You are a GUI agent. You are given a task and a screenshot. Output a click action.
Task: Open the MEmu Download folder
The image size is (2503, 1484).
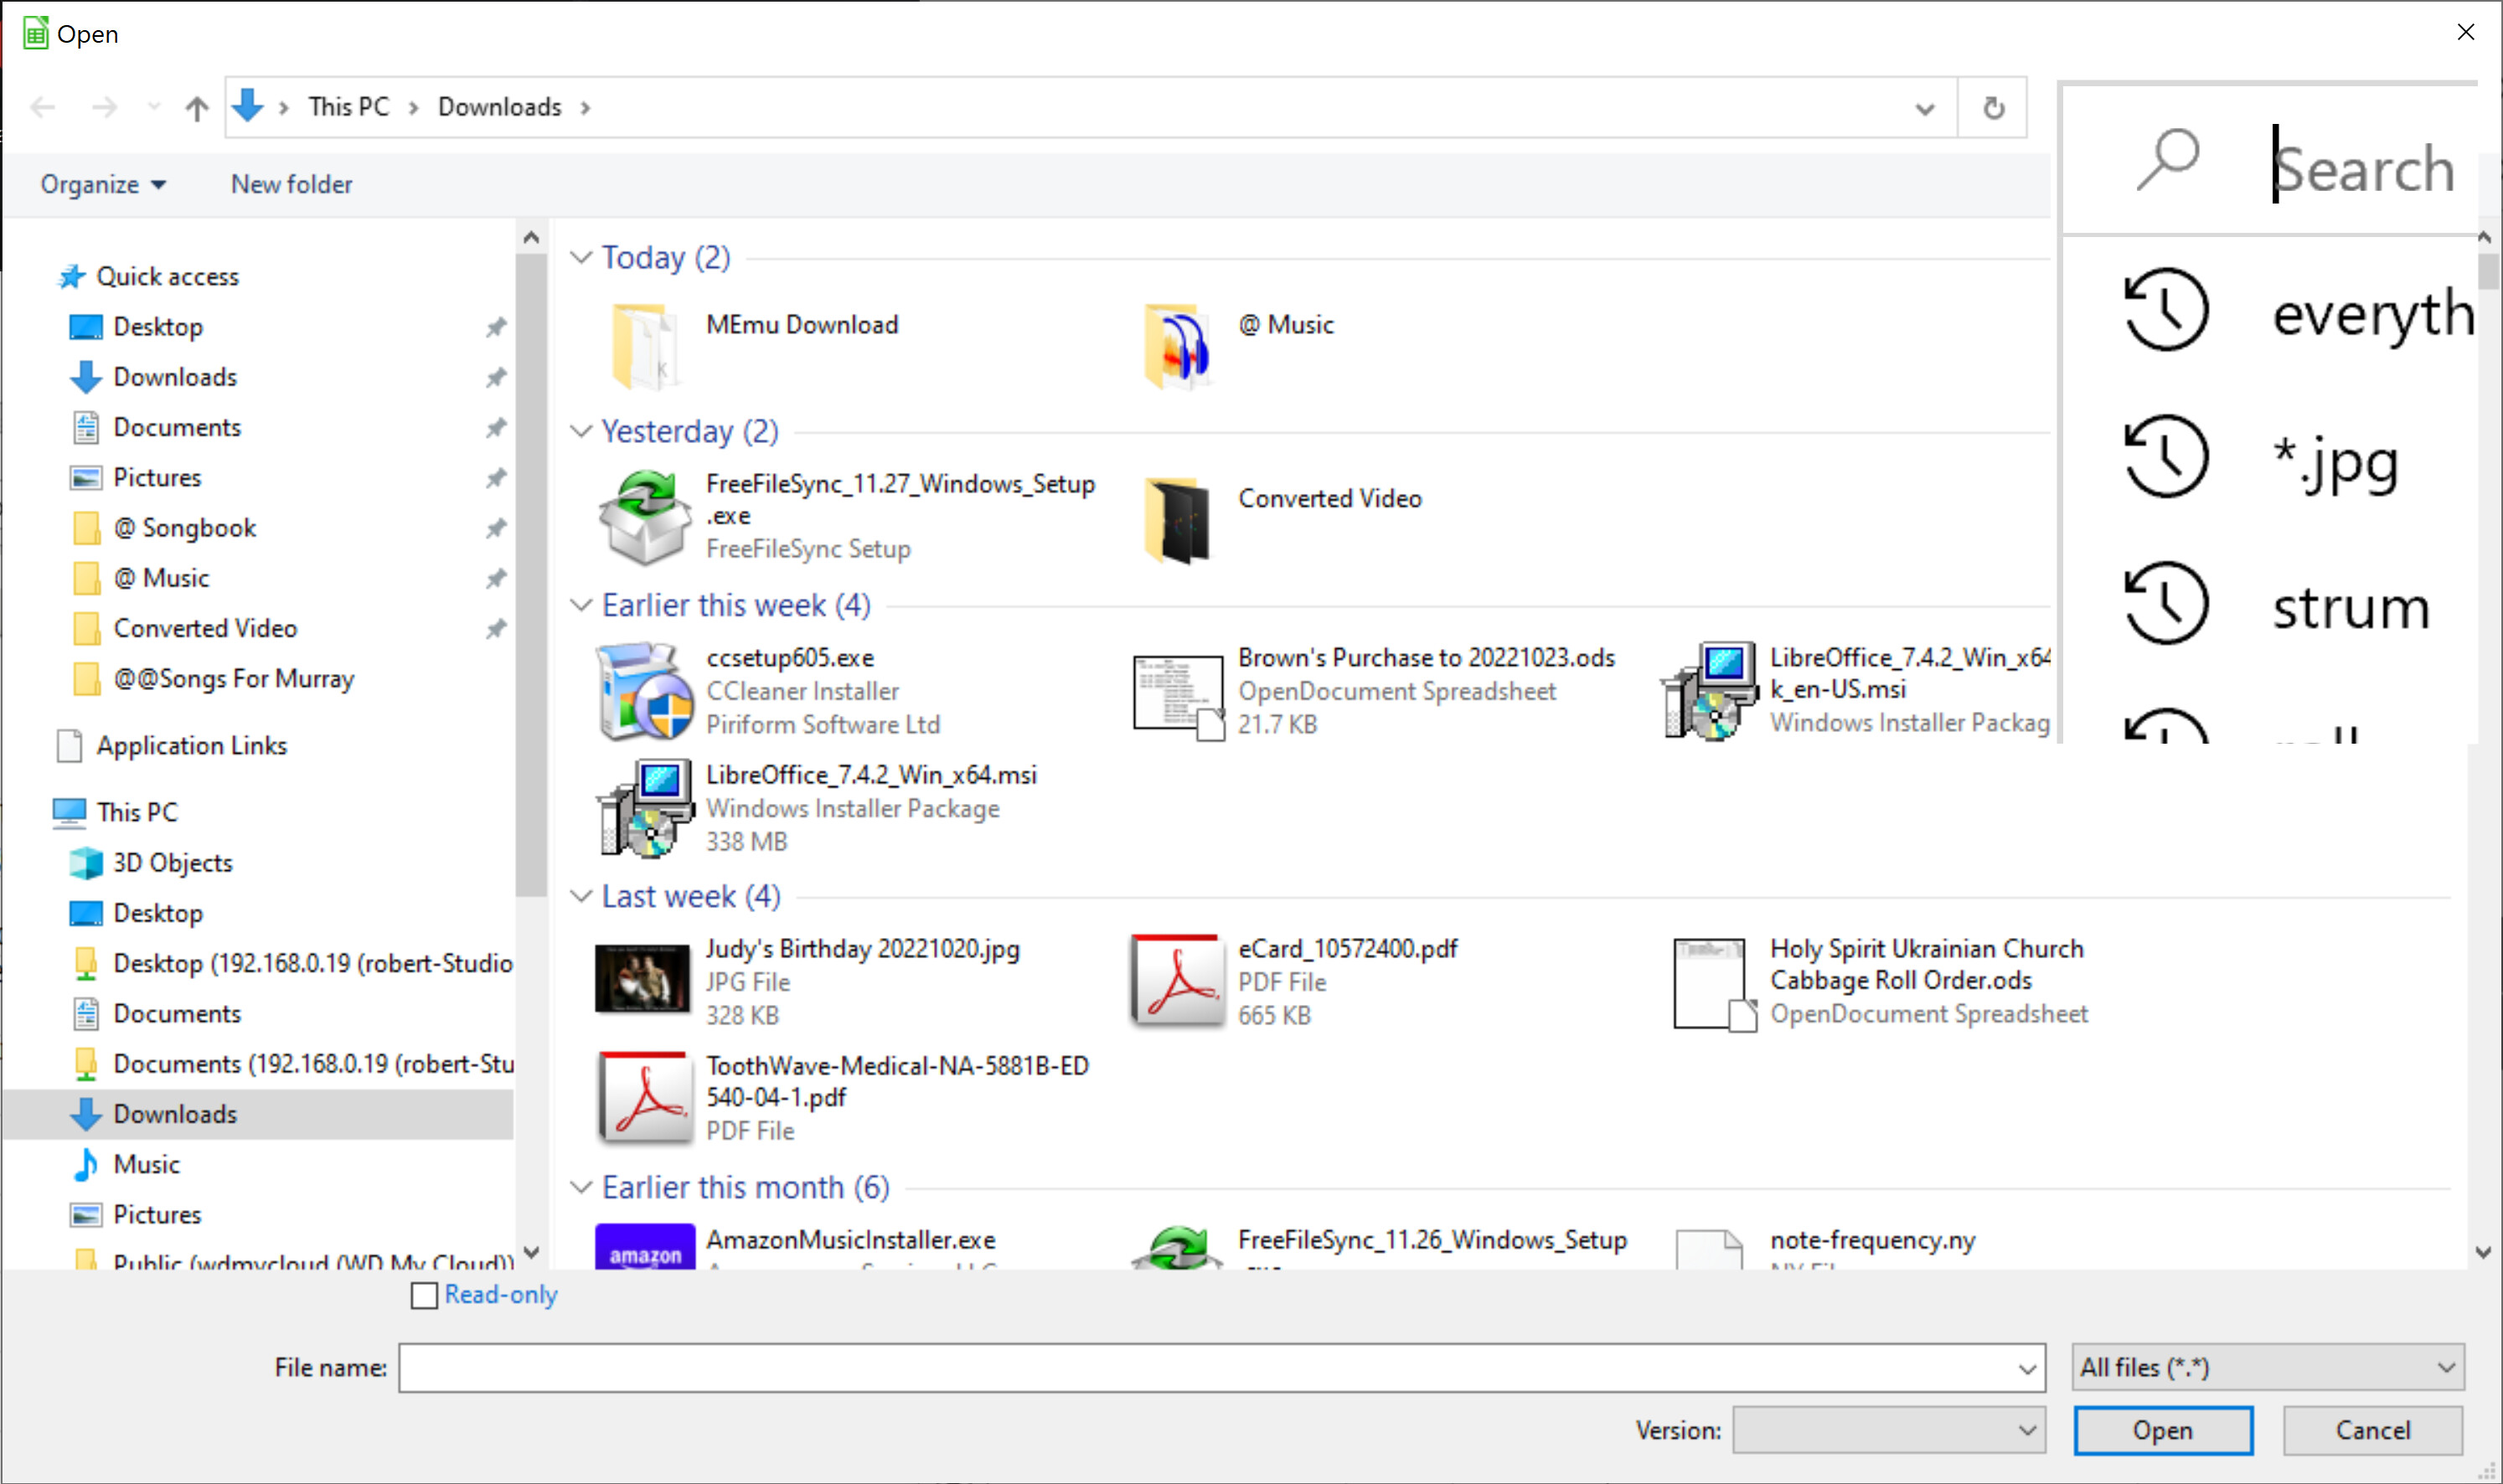coord(801,324)
